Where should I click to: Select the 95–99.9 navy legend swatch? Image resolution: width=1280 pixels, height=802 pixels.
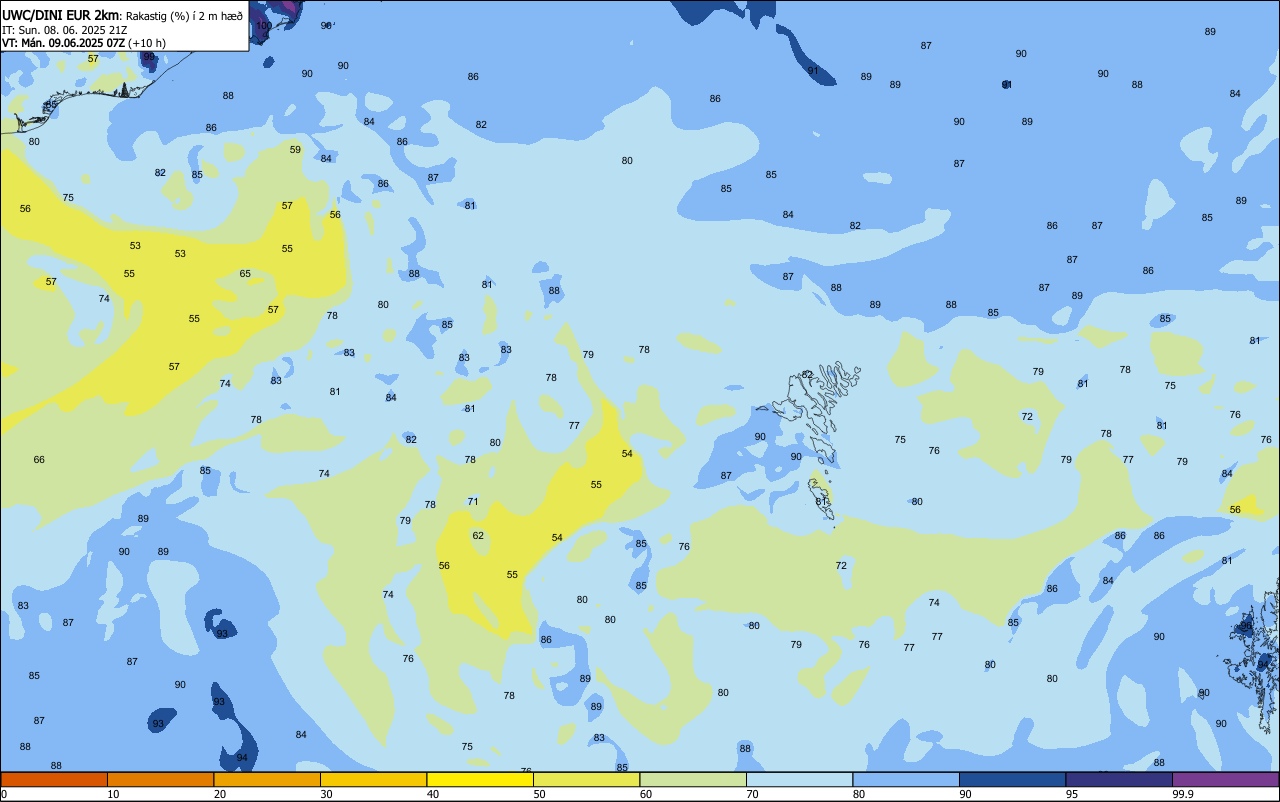click(1119, 779)
